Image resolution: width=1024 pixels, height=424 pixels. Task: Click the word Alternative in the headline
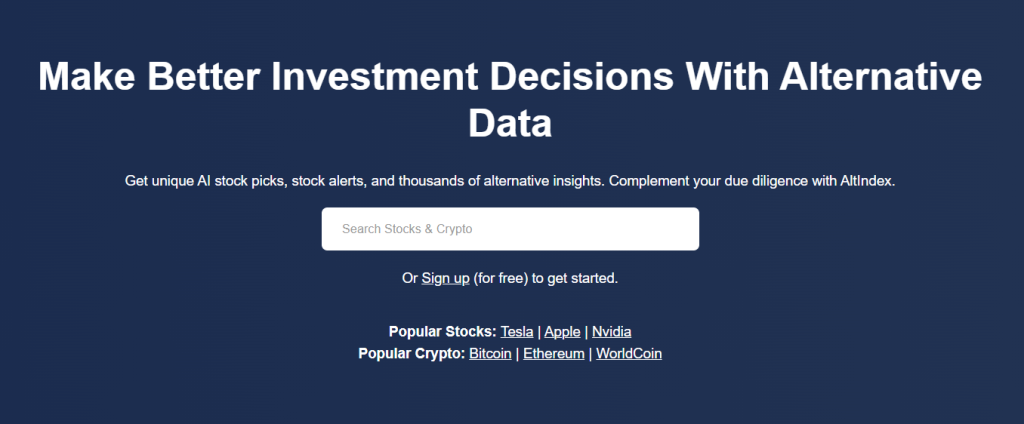click(880, 77)
